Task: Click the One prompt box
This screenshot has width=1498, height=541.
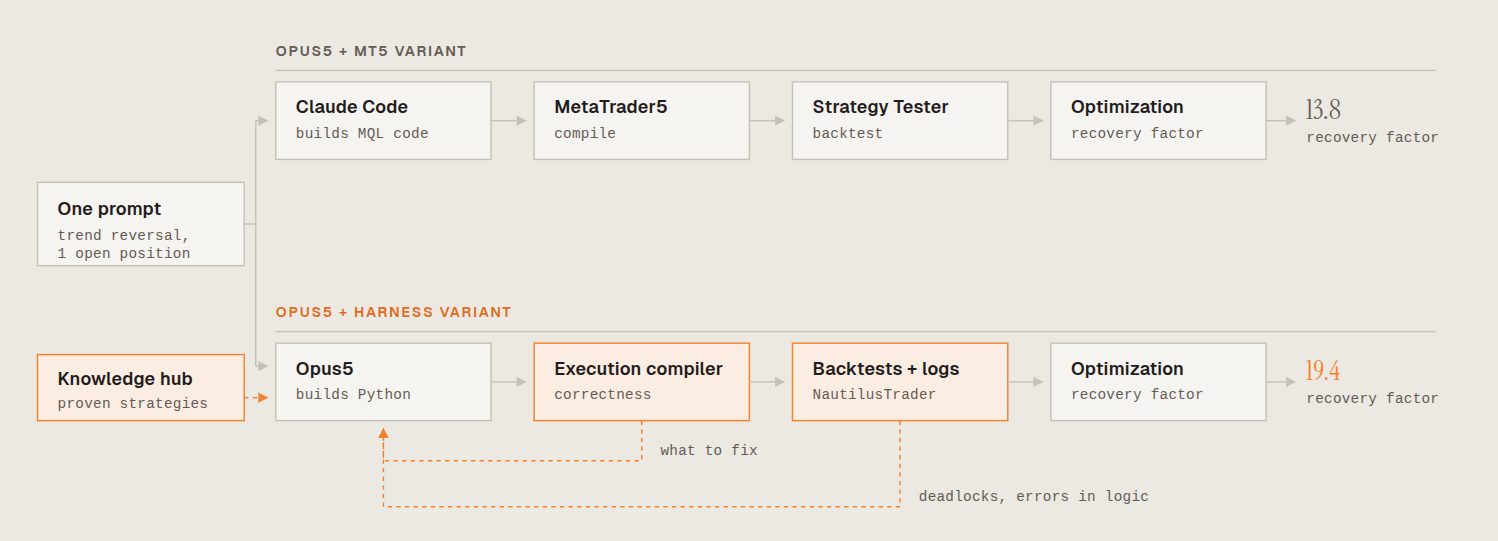Action: tap(141, 224)
